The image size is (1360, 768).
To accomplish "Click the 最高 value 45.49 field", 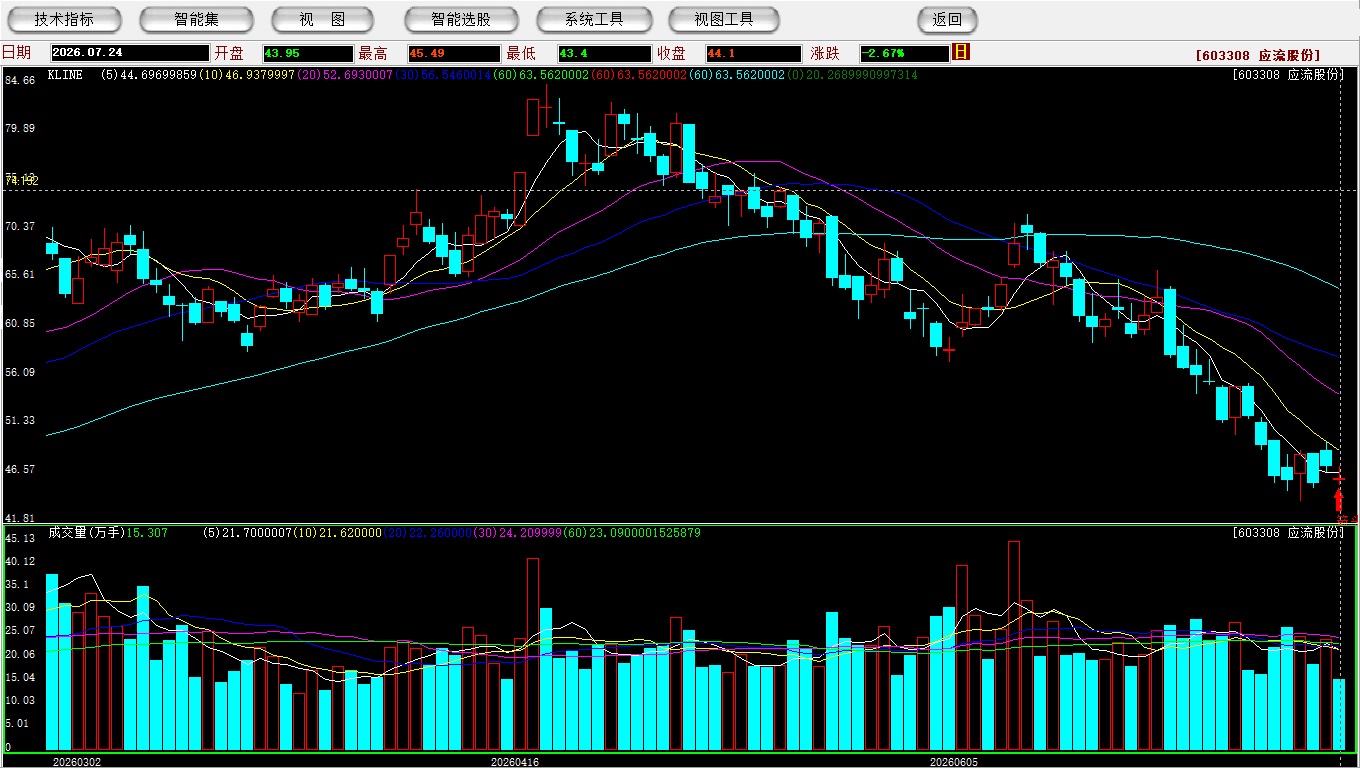I will (453, 53).
